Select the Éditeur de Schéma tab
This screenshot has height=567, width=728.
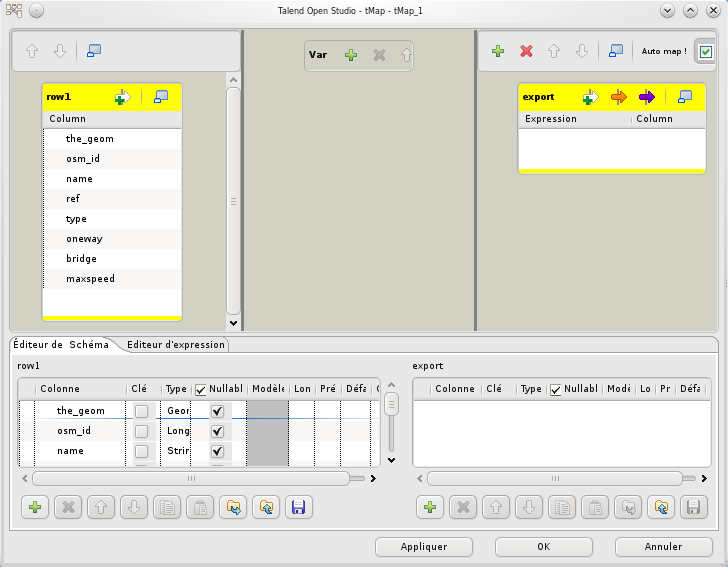click(59, 345)
